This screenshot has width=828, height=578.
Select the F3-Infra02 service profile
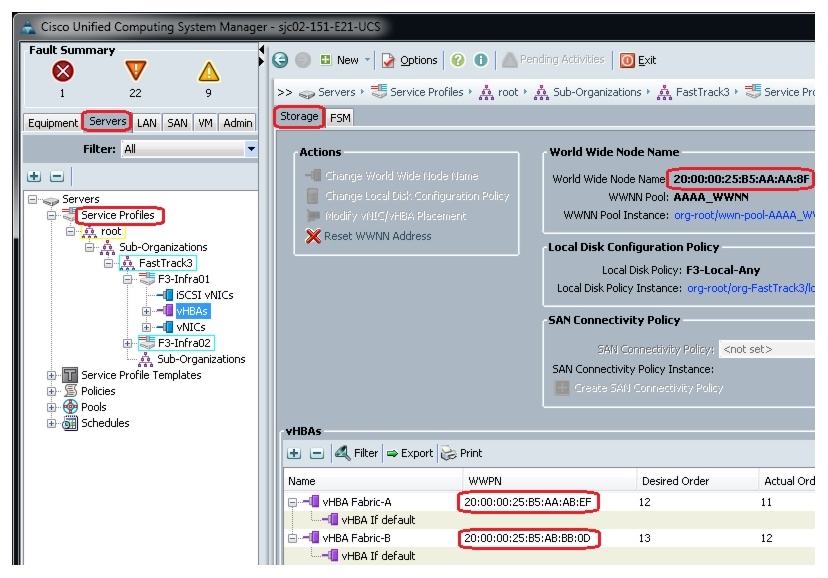point(181,343)
